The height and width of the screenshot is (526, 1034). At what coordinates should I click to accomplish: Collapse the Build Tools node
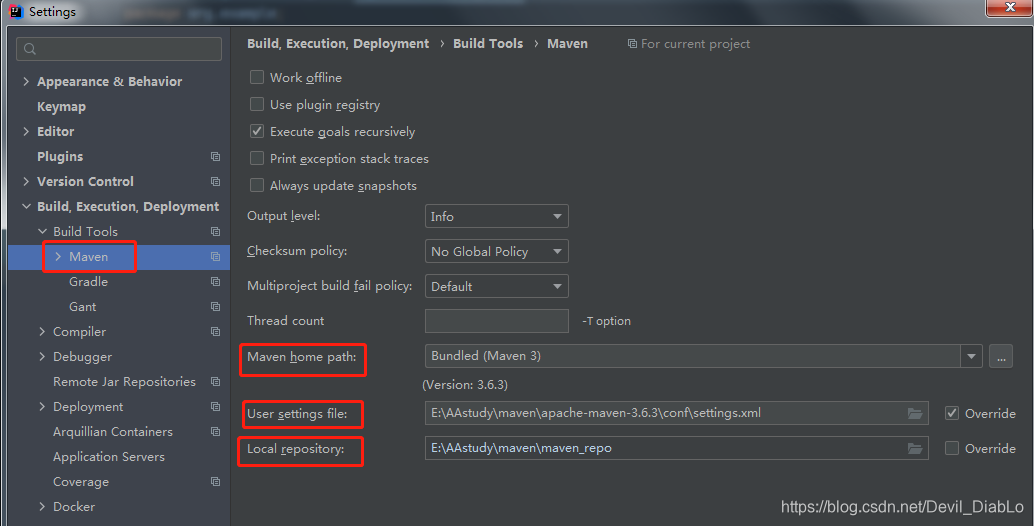click(x=42, y=231)
